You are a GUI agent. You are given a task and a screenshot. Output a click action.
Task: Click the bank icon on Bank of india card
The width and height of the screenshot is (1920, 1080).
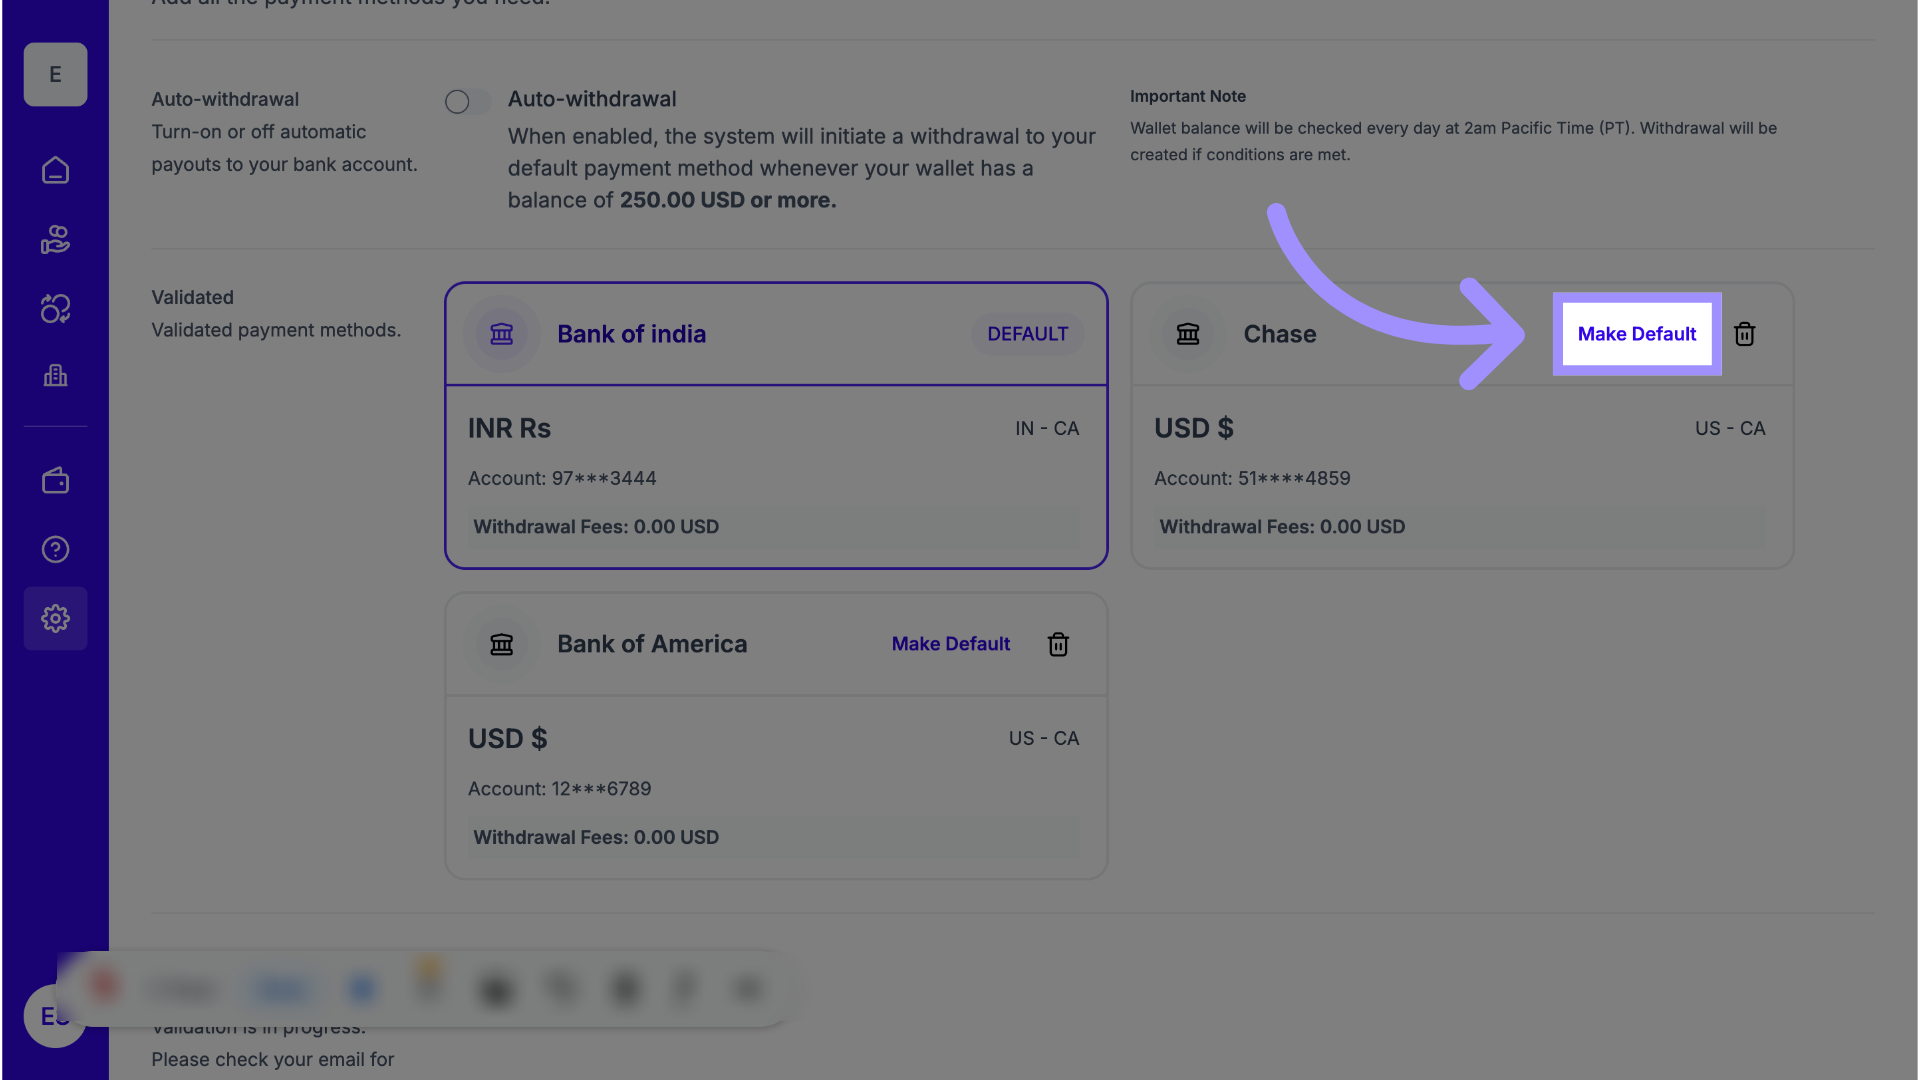click(501, 334)
